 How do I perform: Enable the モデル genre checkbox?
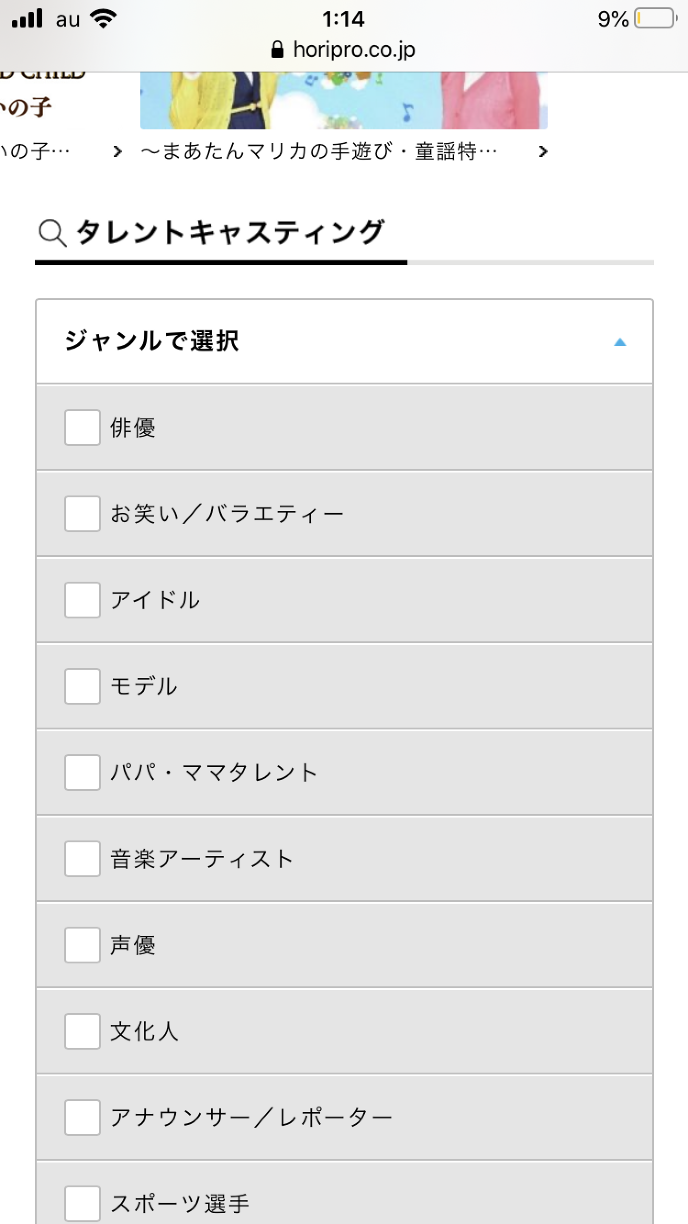click(82, 686)
